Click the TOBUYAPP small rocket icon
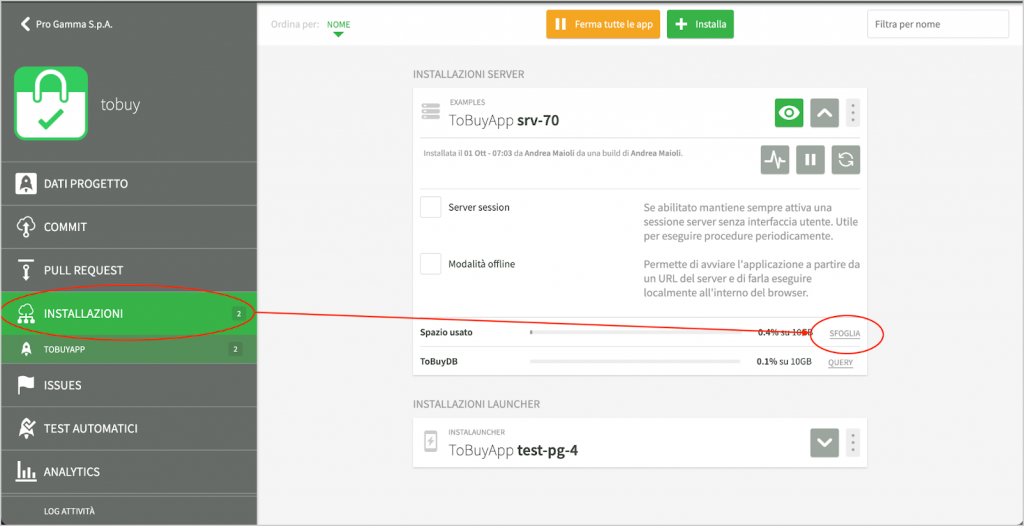The width and height of the screenshot is (1024, 526). [x=25, y=350]
